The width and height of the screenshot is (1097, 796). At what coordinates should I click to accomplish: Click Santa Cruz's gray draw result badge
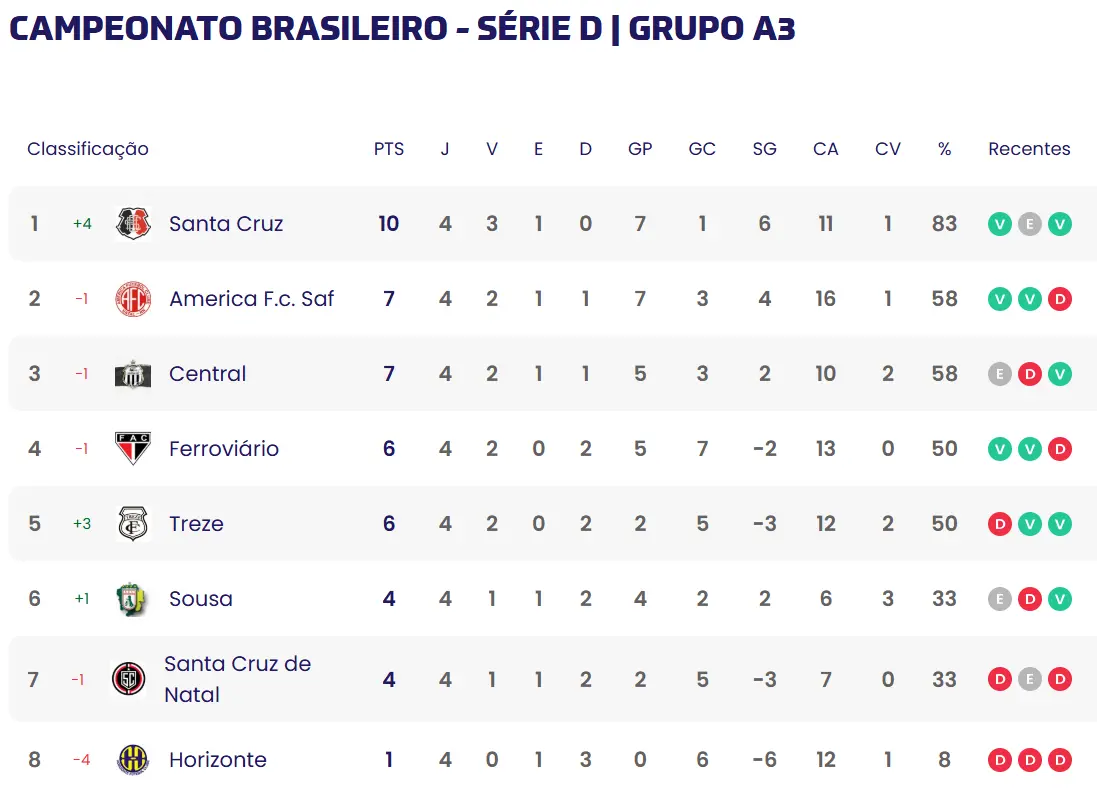click(x=1029, y=224)
